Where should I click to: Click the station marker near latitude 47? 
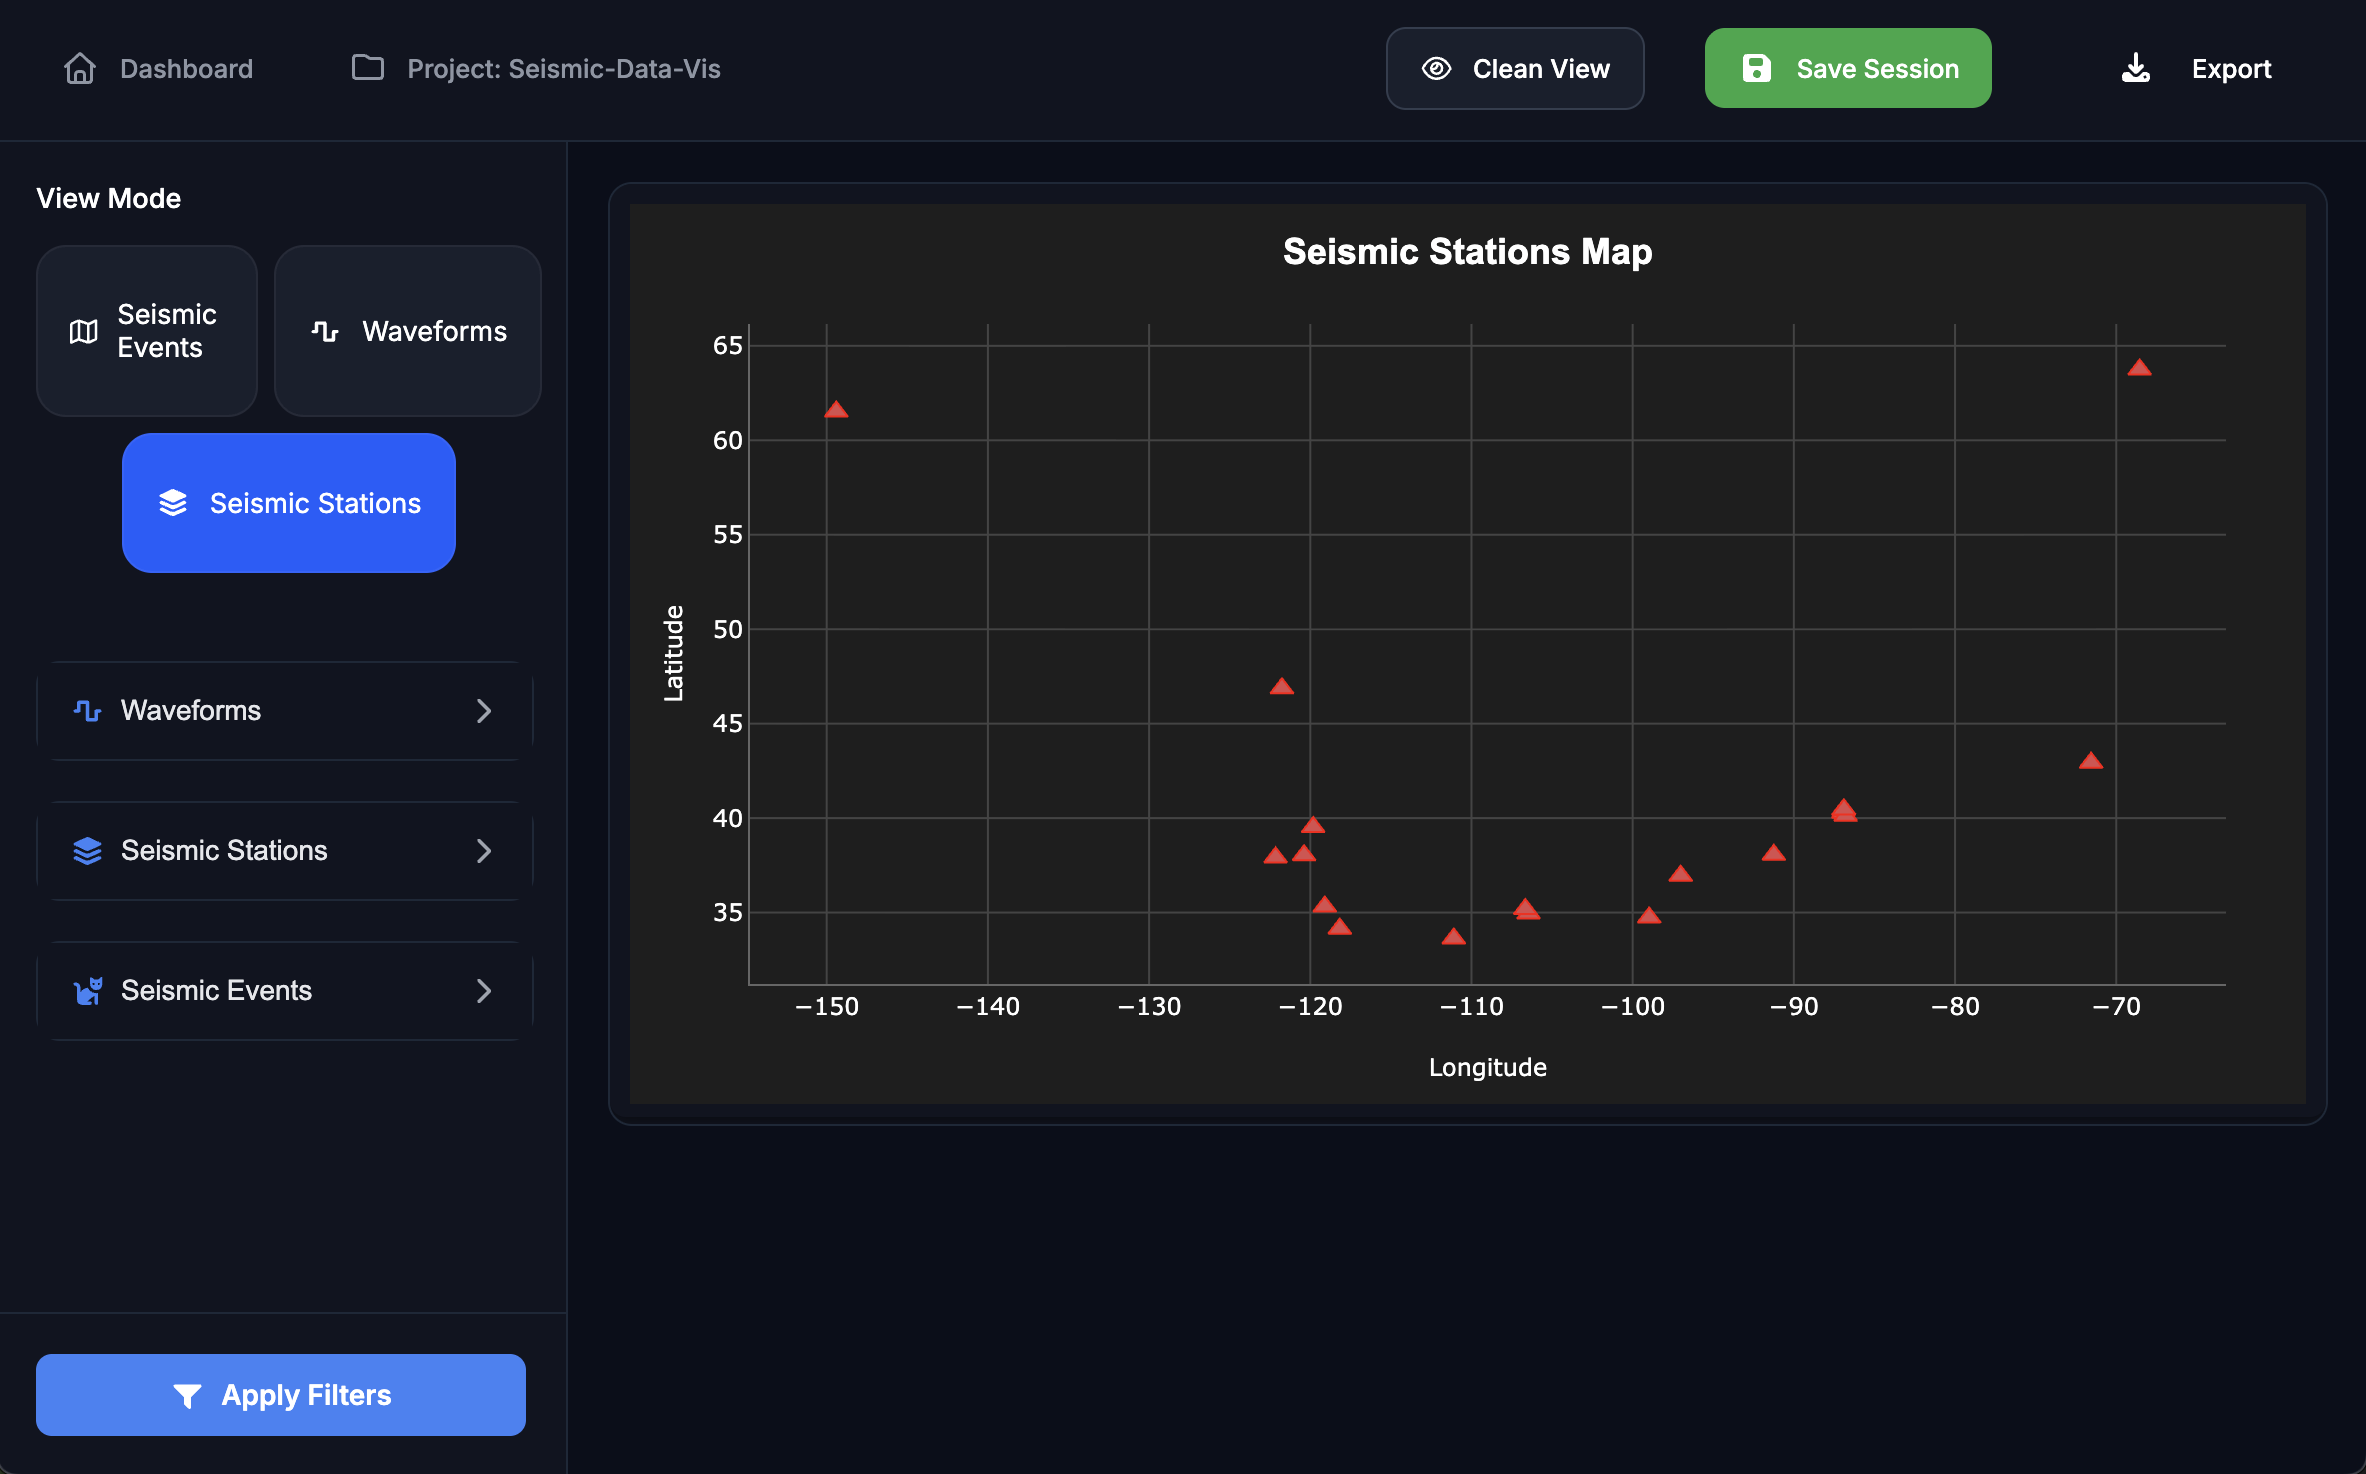click(x=1281, y=687)
